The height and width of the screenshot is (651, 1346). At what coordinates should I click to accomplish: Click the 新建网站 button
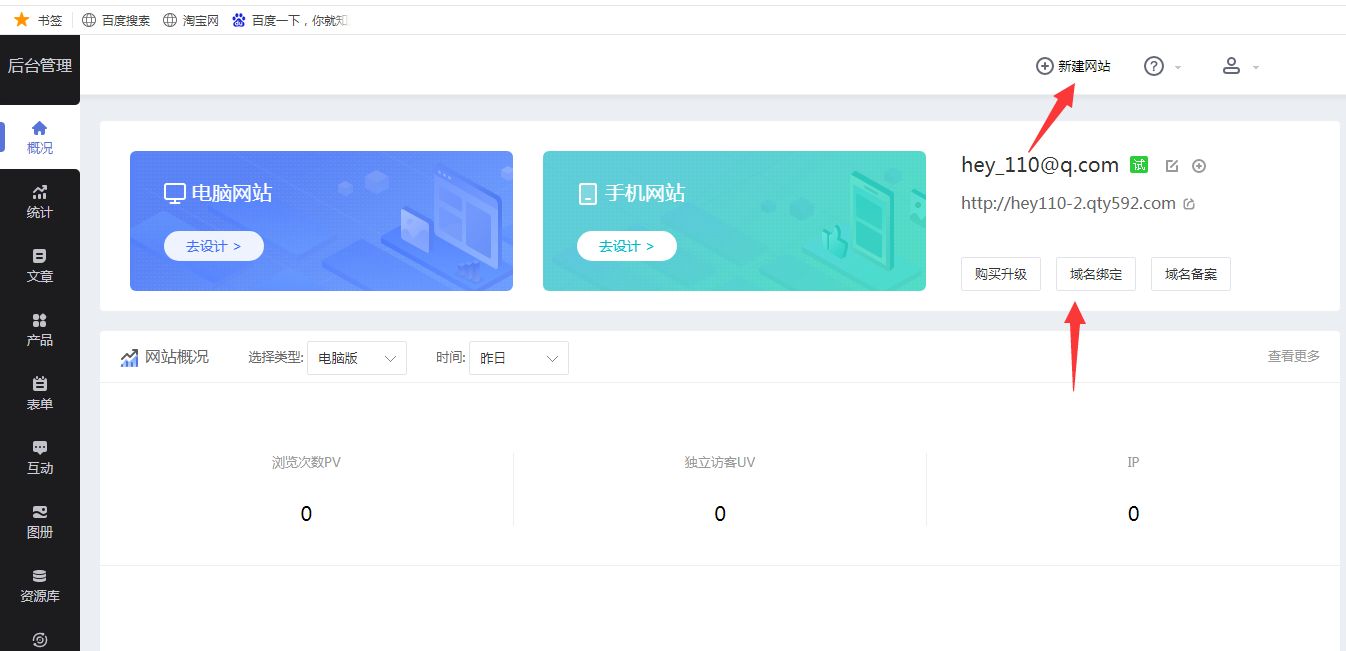point(1072,65)
